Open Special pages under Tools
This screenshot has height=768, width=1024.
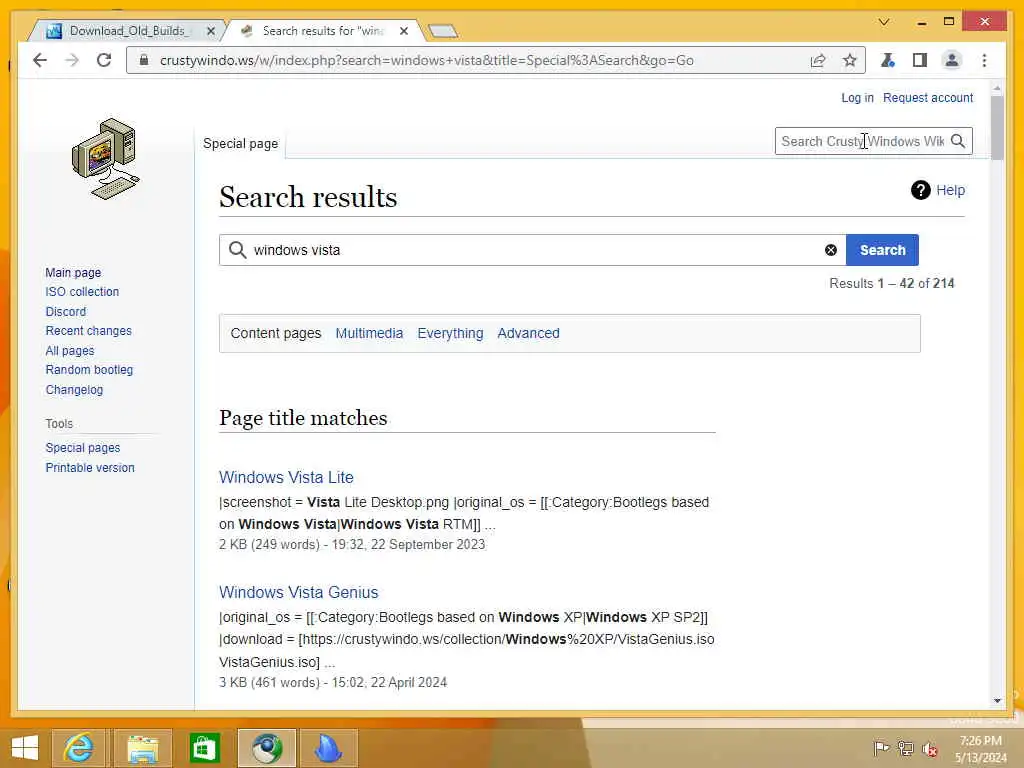(83, 448)
